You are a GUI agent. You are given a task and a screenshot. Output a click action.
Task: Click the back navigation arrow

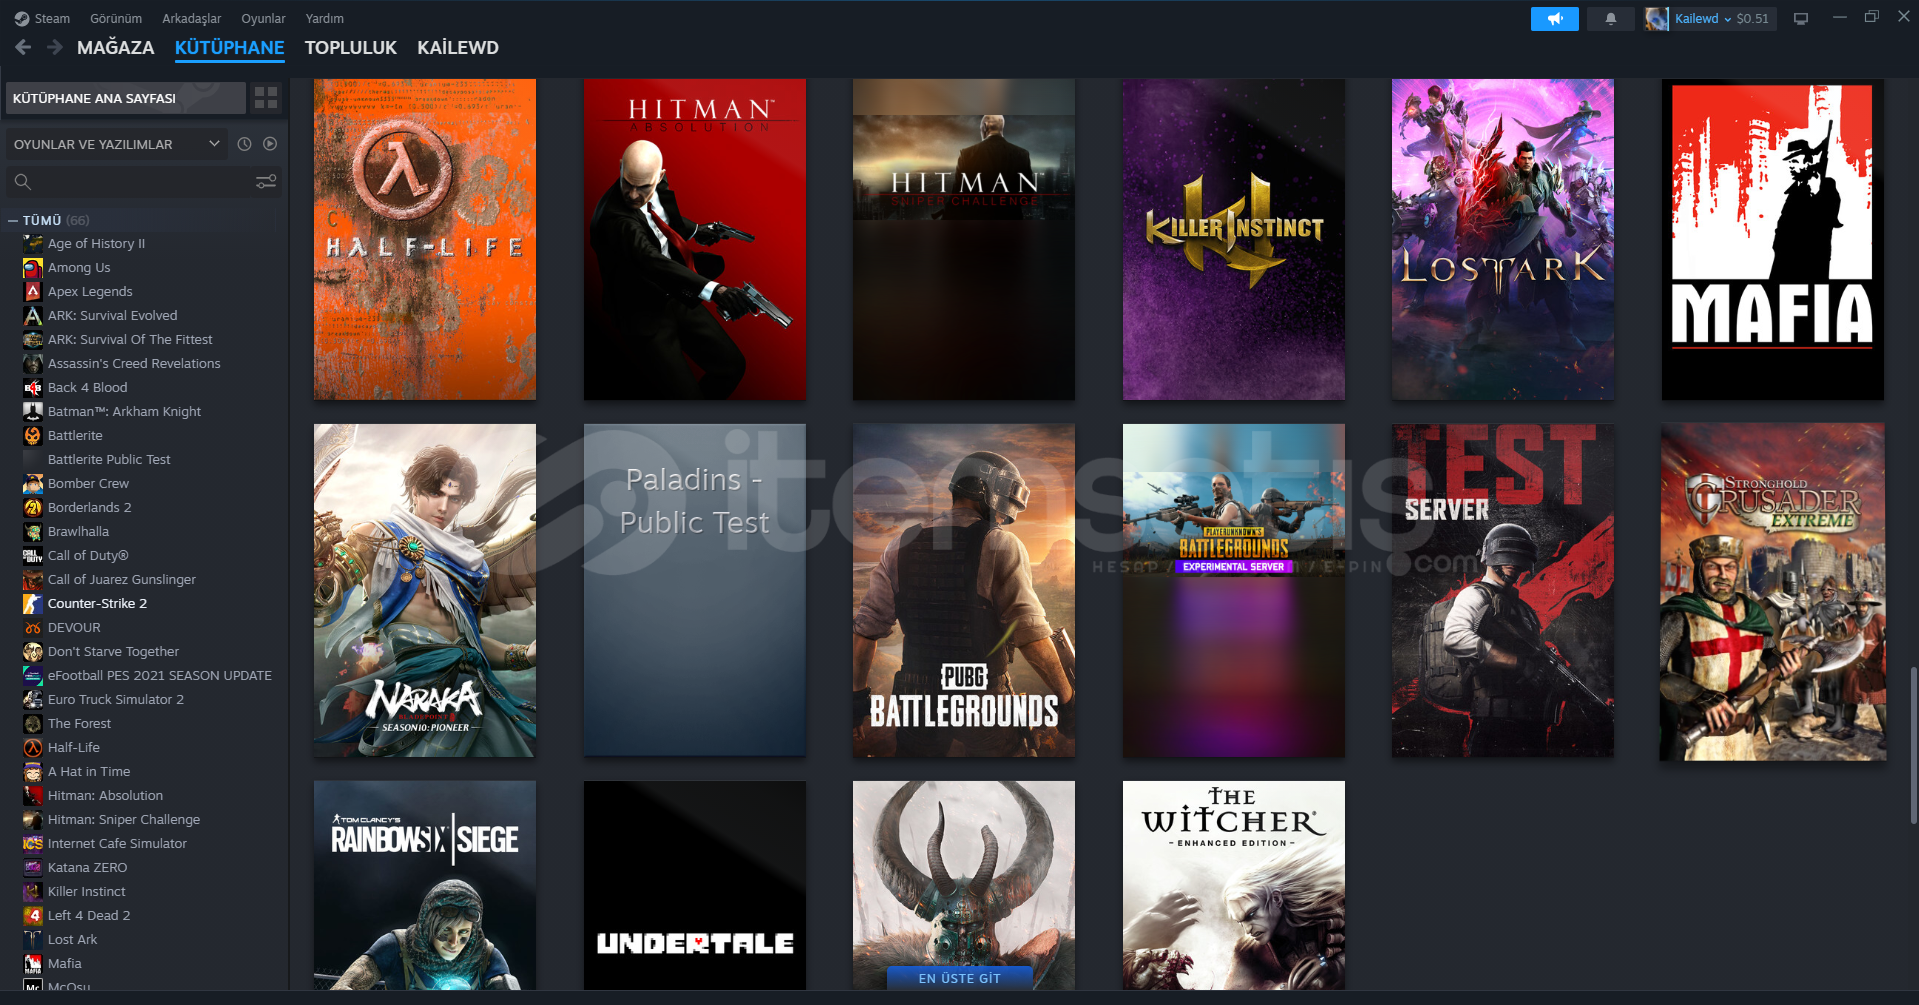23,47
